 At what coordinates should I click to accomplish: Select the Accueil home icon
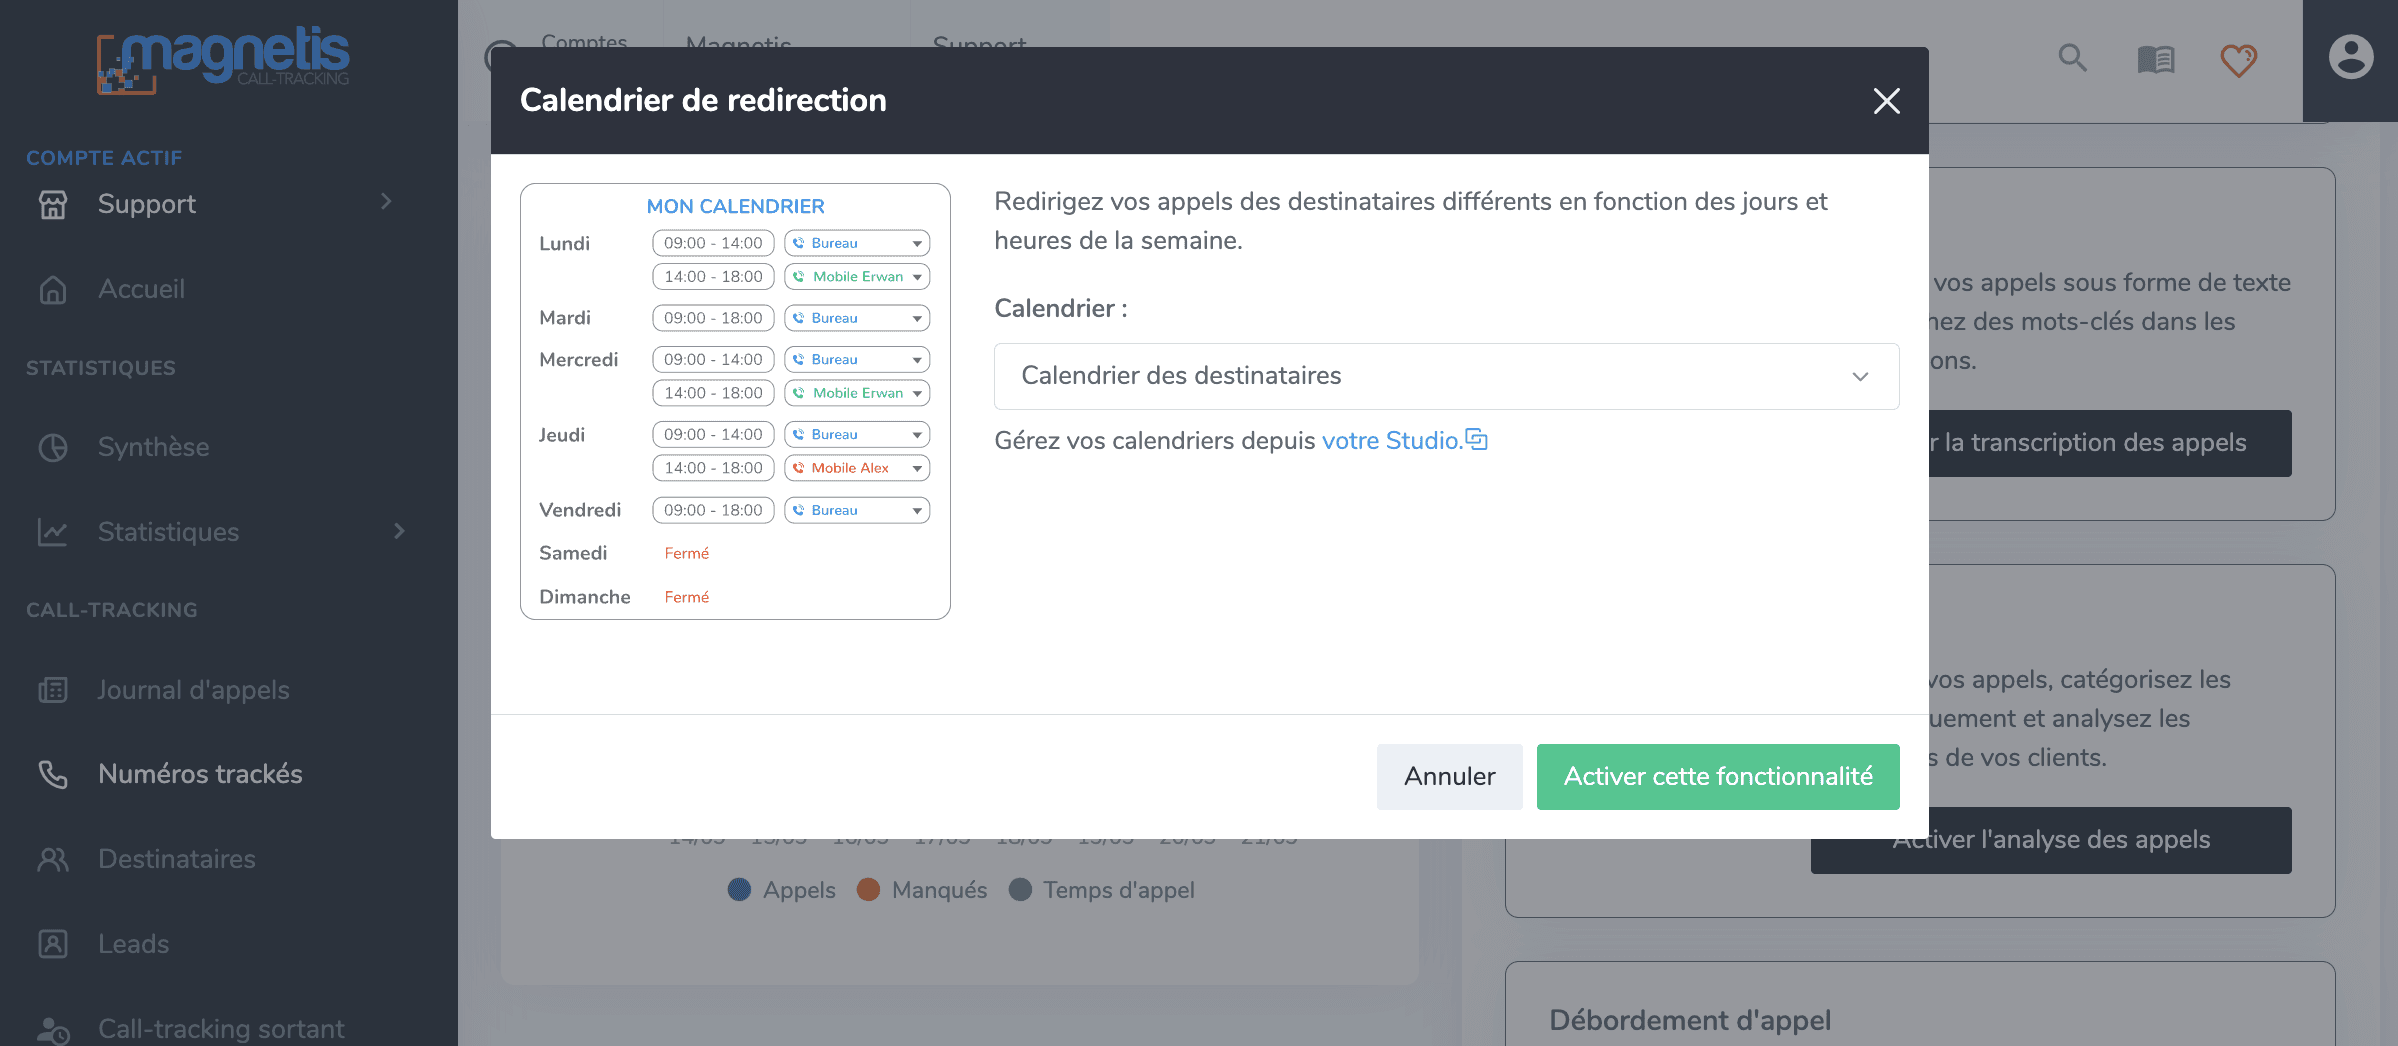coord(53,289)
